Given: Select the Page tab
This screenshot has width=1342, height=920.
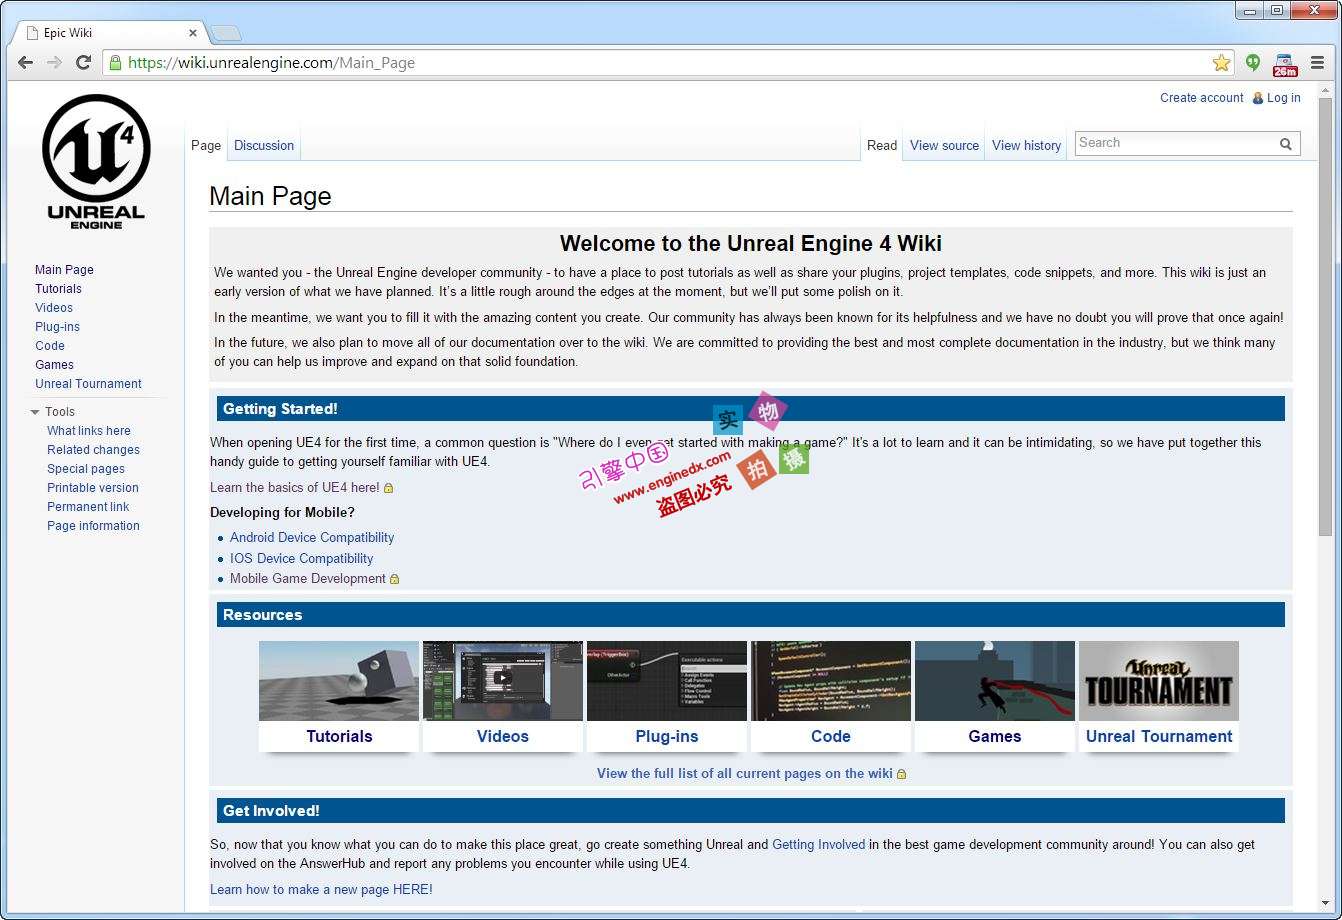Looking at the screenshot, I should (206, 145).
